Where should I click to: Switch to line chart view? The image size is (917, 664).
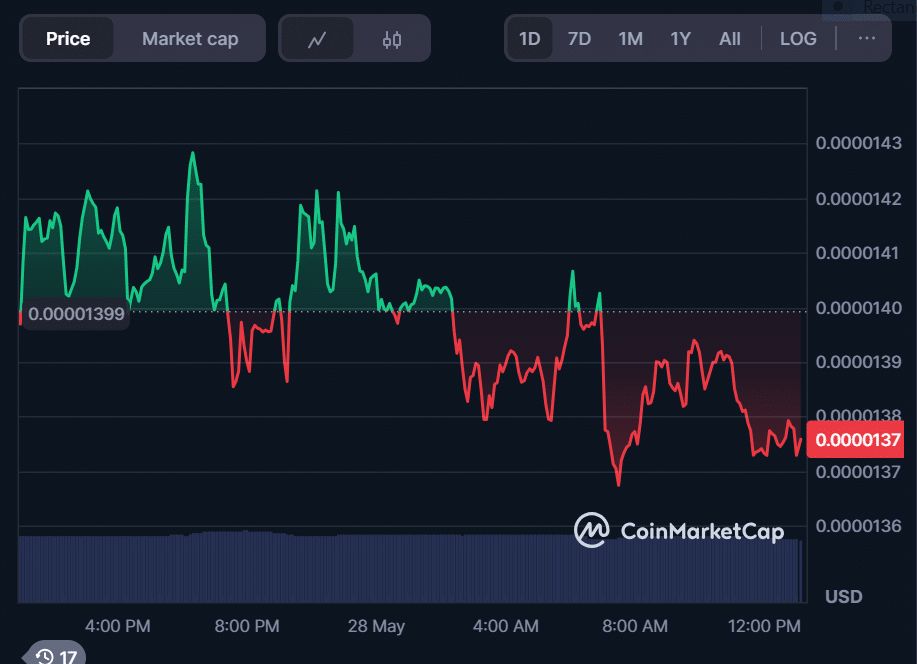click(x=317, y=39)
